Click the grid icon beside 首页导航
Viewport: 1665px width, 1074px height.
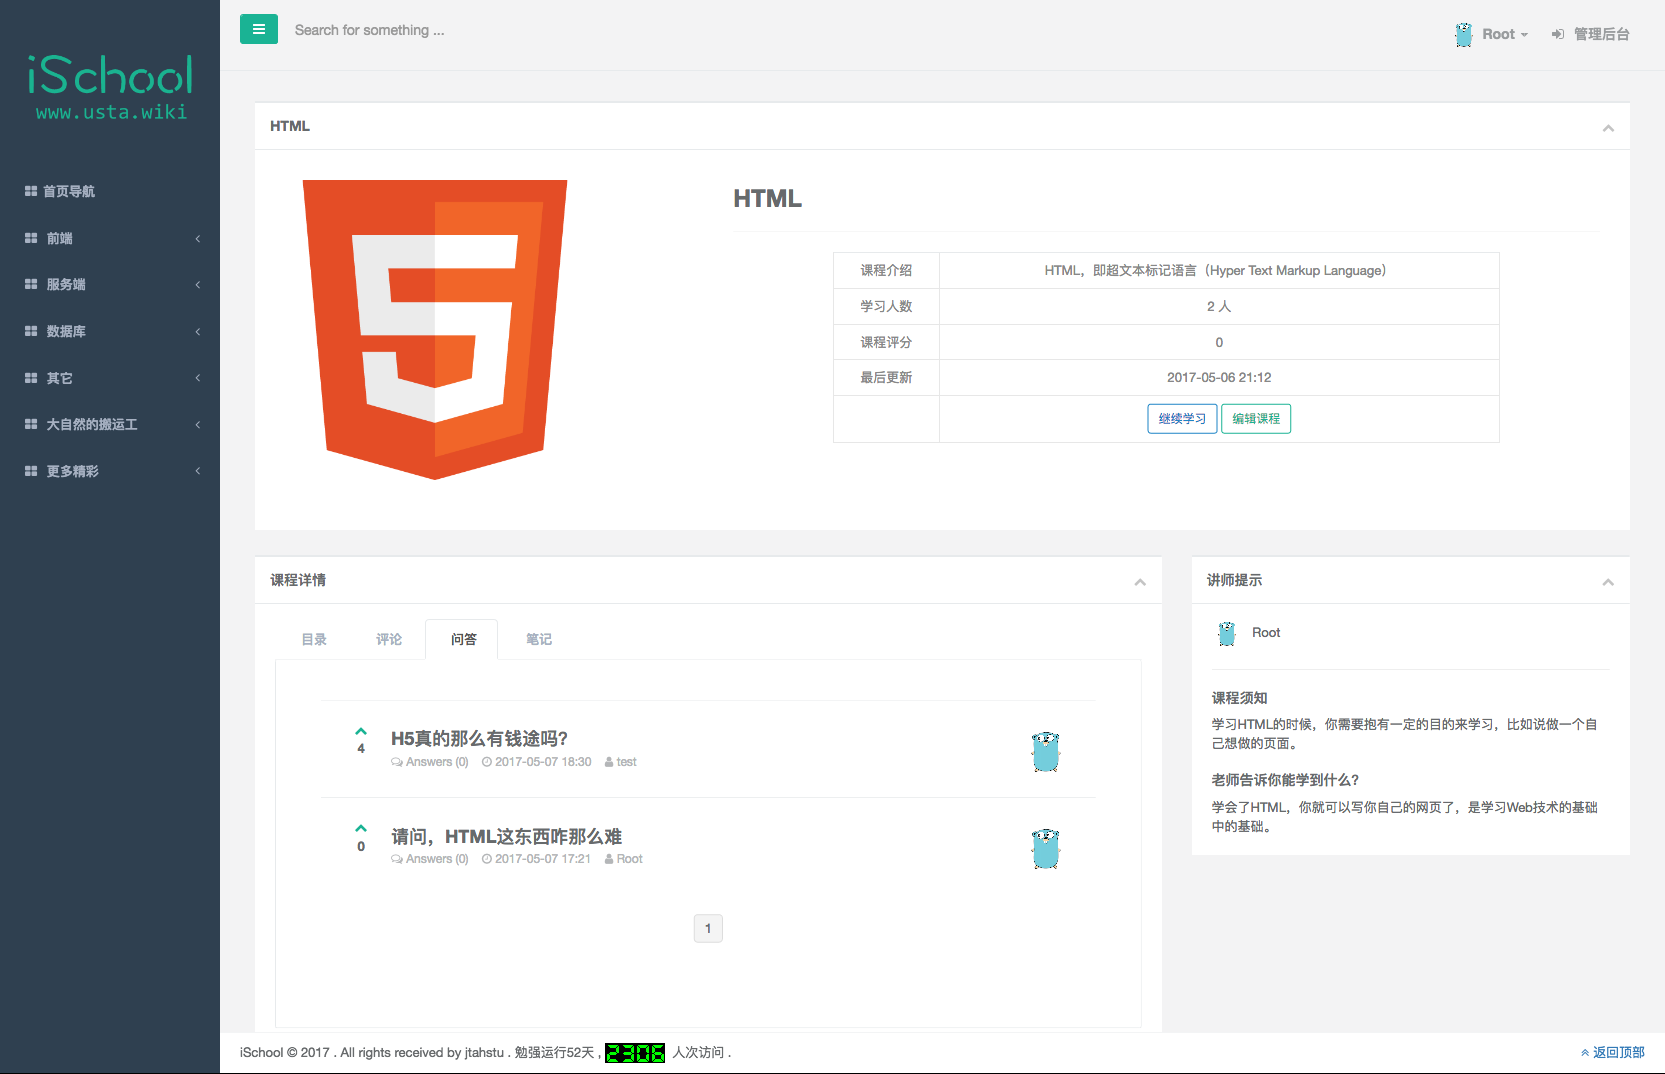31,191
